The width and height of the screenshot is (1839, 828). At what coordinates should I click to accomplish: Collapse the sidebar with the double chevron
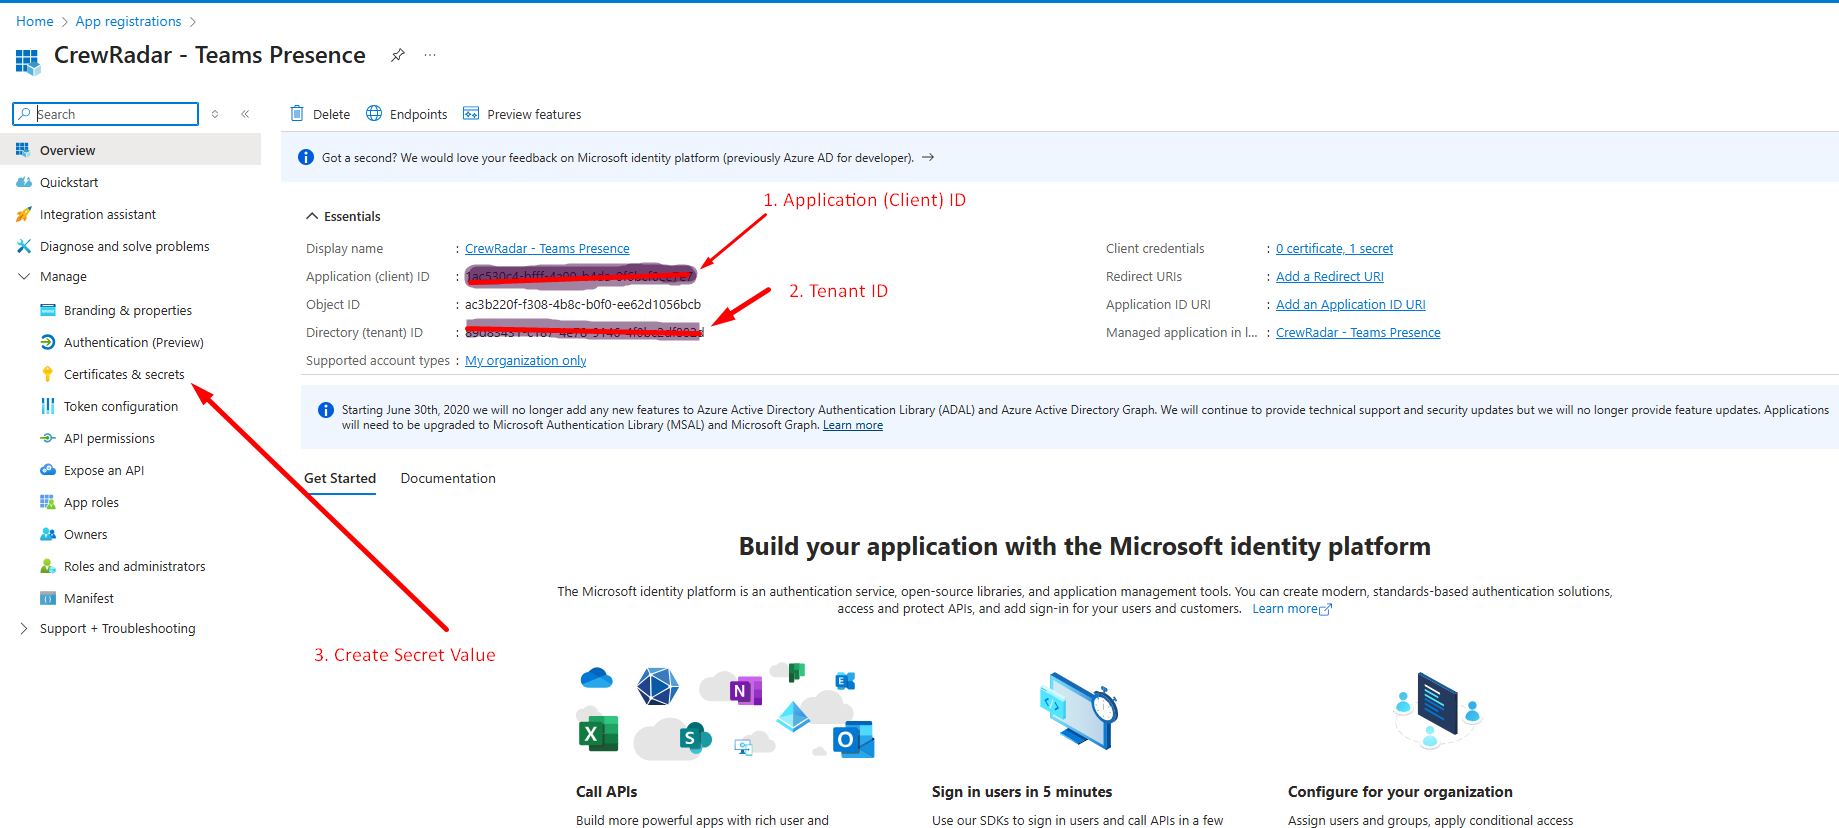[x=245, y=114]
